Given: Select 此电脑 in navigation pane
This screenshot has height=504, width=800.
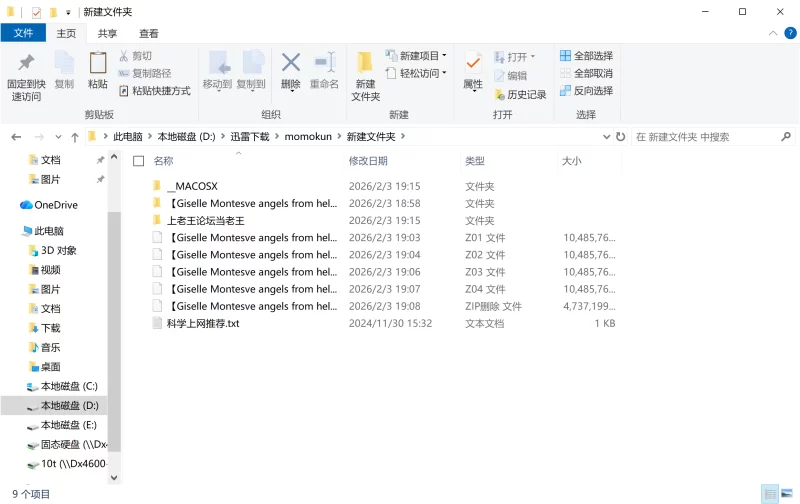Looking at the screenshot, I should click(43, 231).
